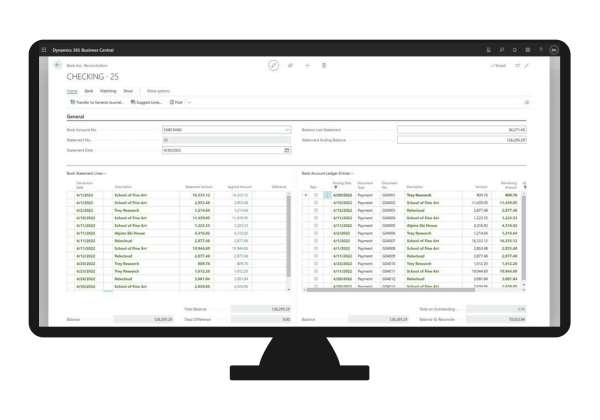Collapse the page using the diagonal arrows icon
Viewport: 600px width, 420px height.
527,65
